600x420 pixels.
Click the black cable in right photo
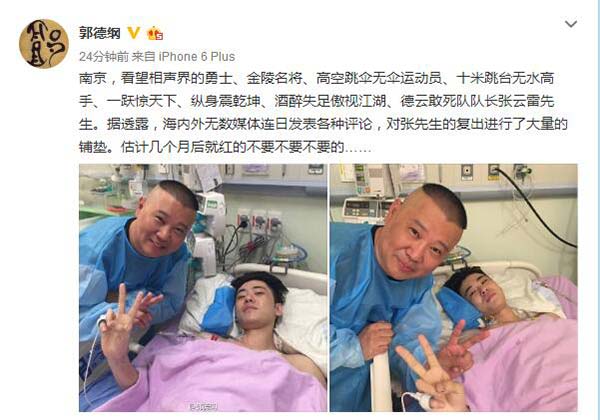point(535,207)
